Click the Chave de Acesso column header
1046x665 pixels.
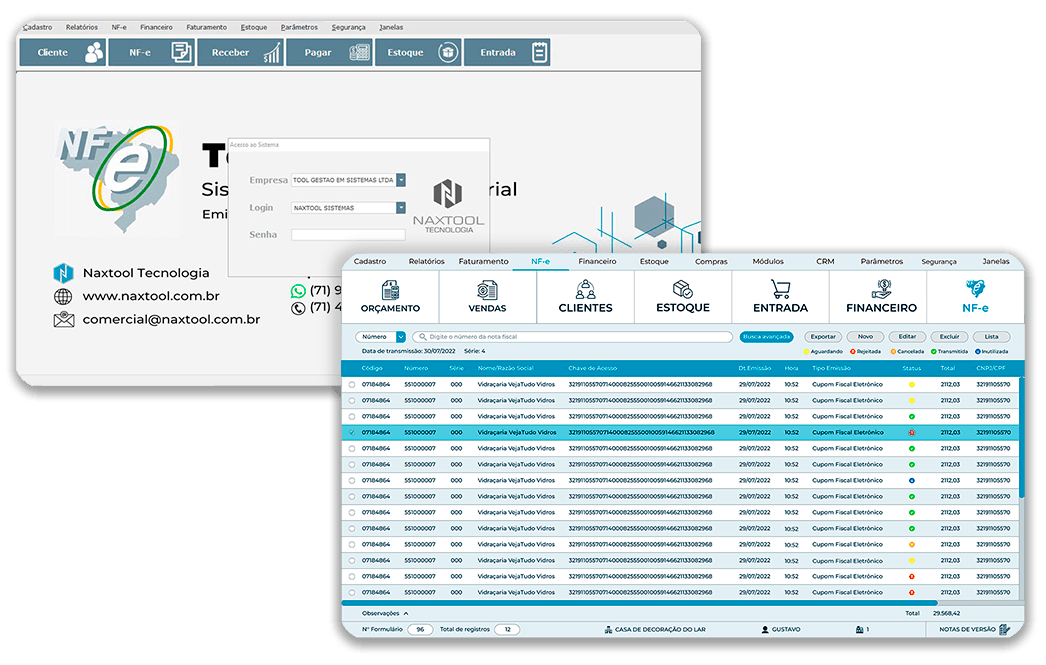click(592, 368)
